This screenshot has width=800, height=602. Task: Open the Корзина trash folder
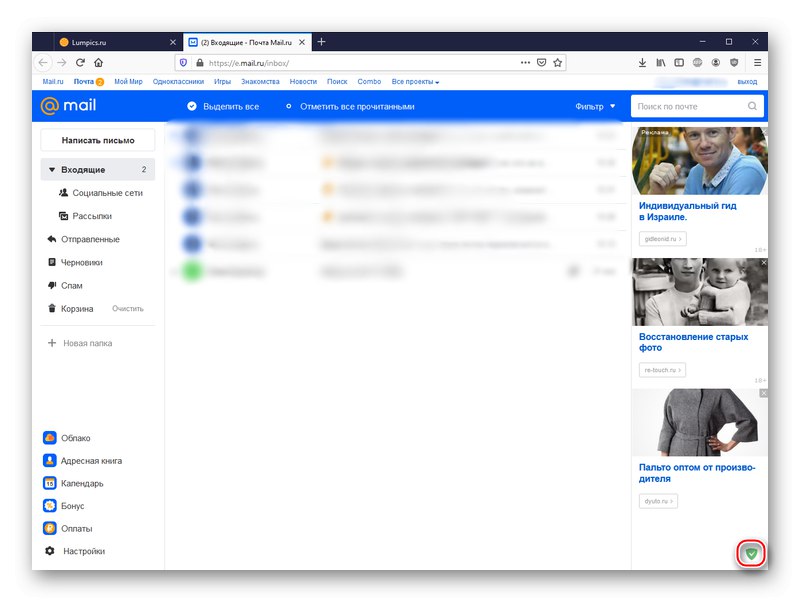(x=70, y=309)
